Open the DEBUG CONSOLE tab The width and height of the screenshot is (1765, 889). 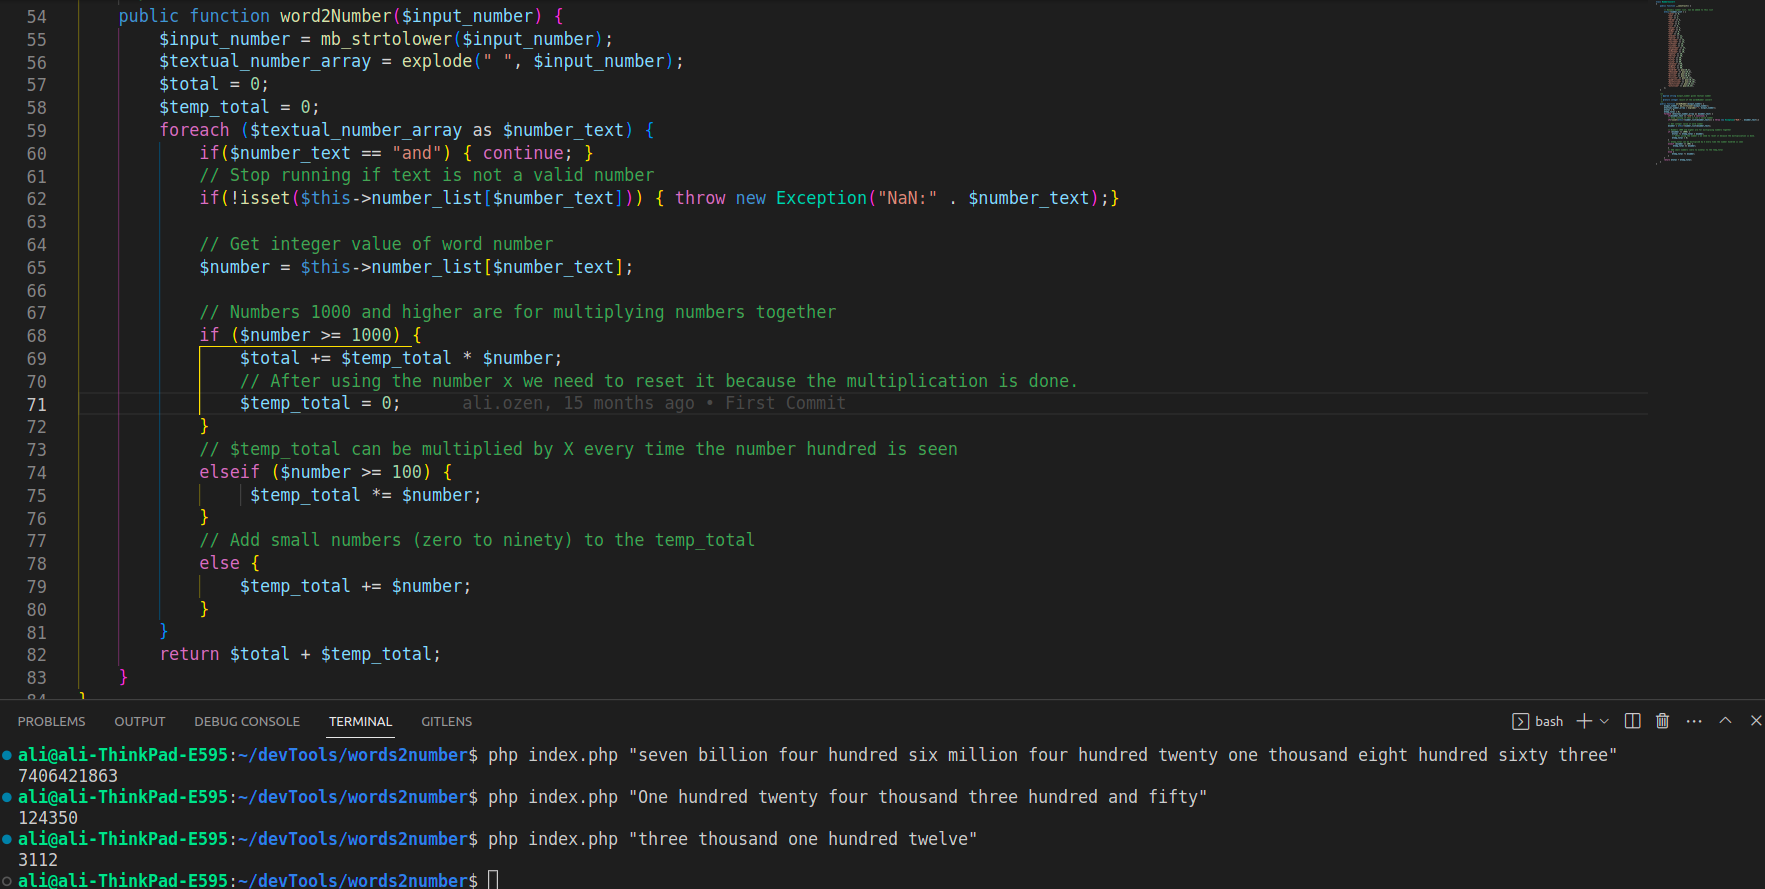(247, 721)
